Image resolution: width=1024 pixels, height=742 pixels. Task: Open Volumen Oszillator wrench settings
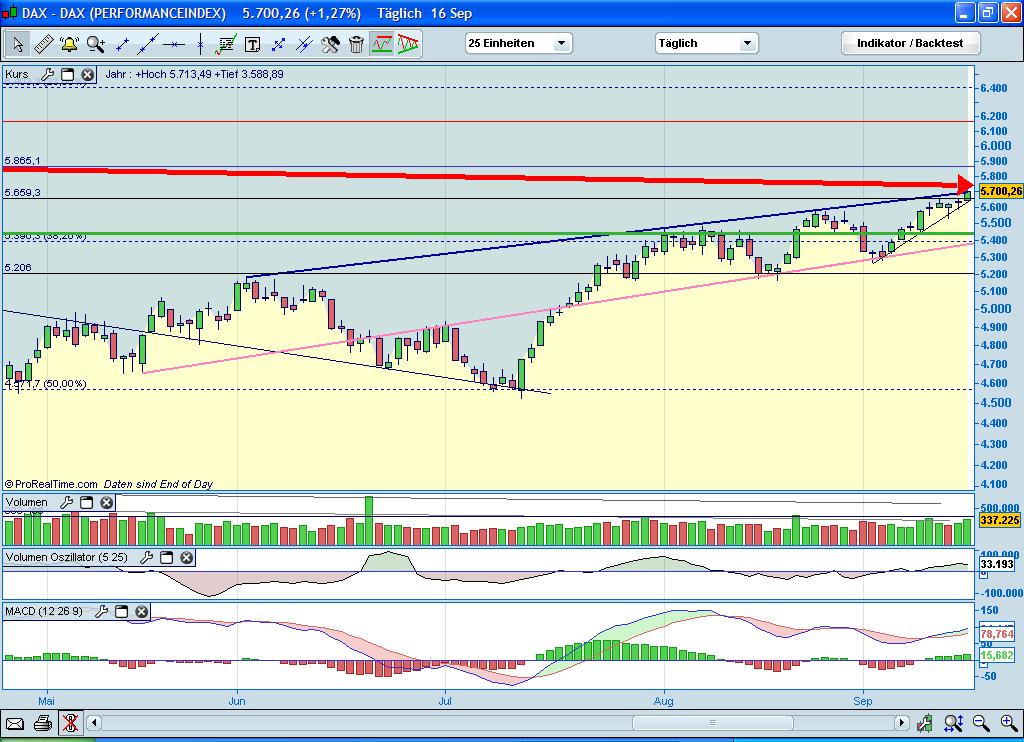click(x=147, y=557)
